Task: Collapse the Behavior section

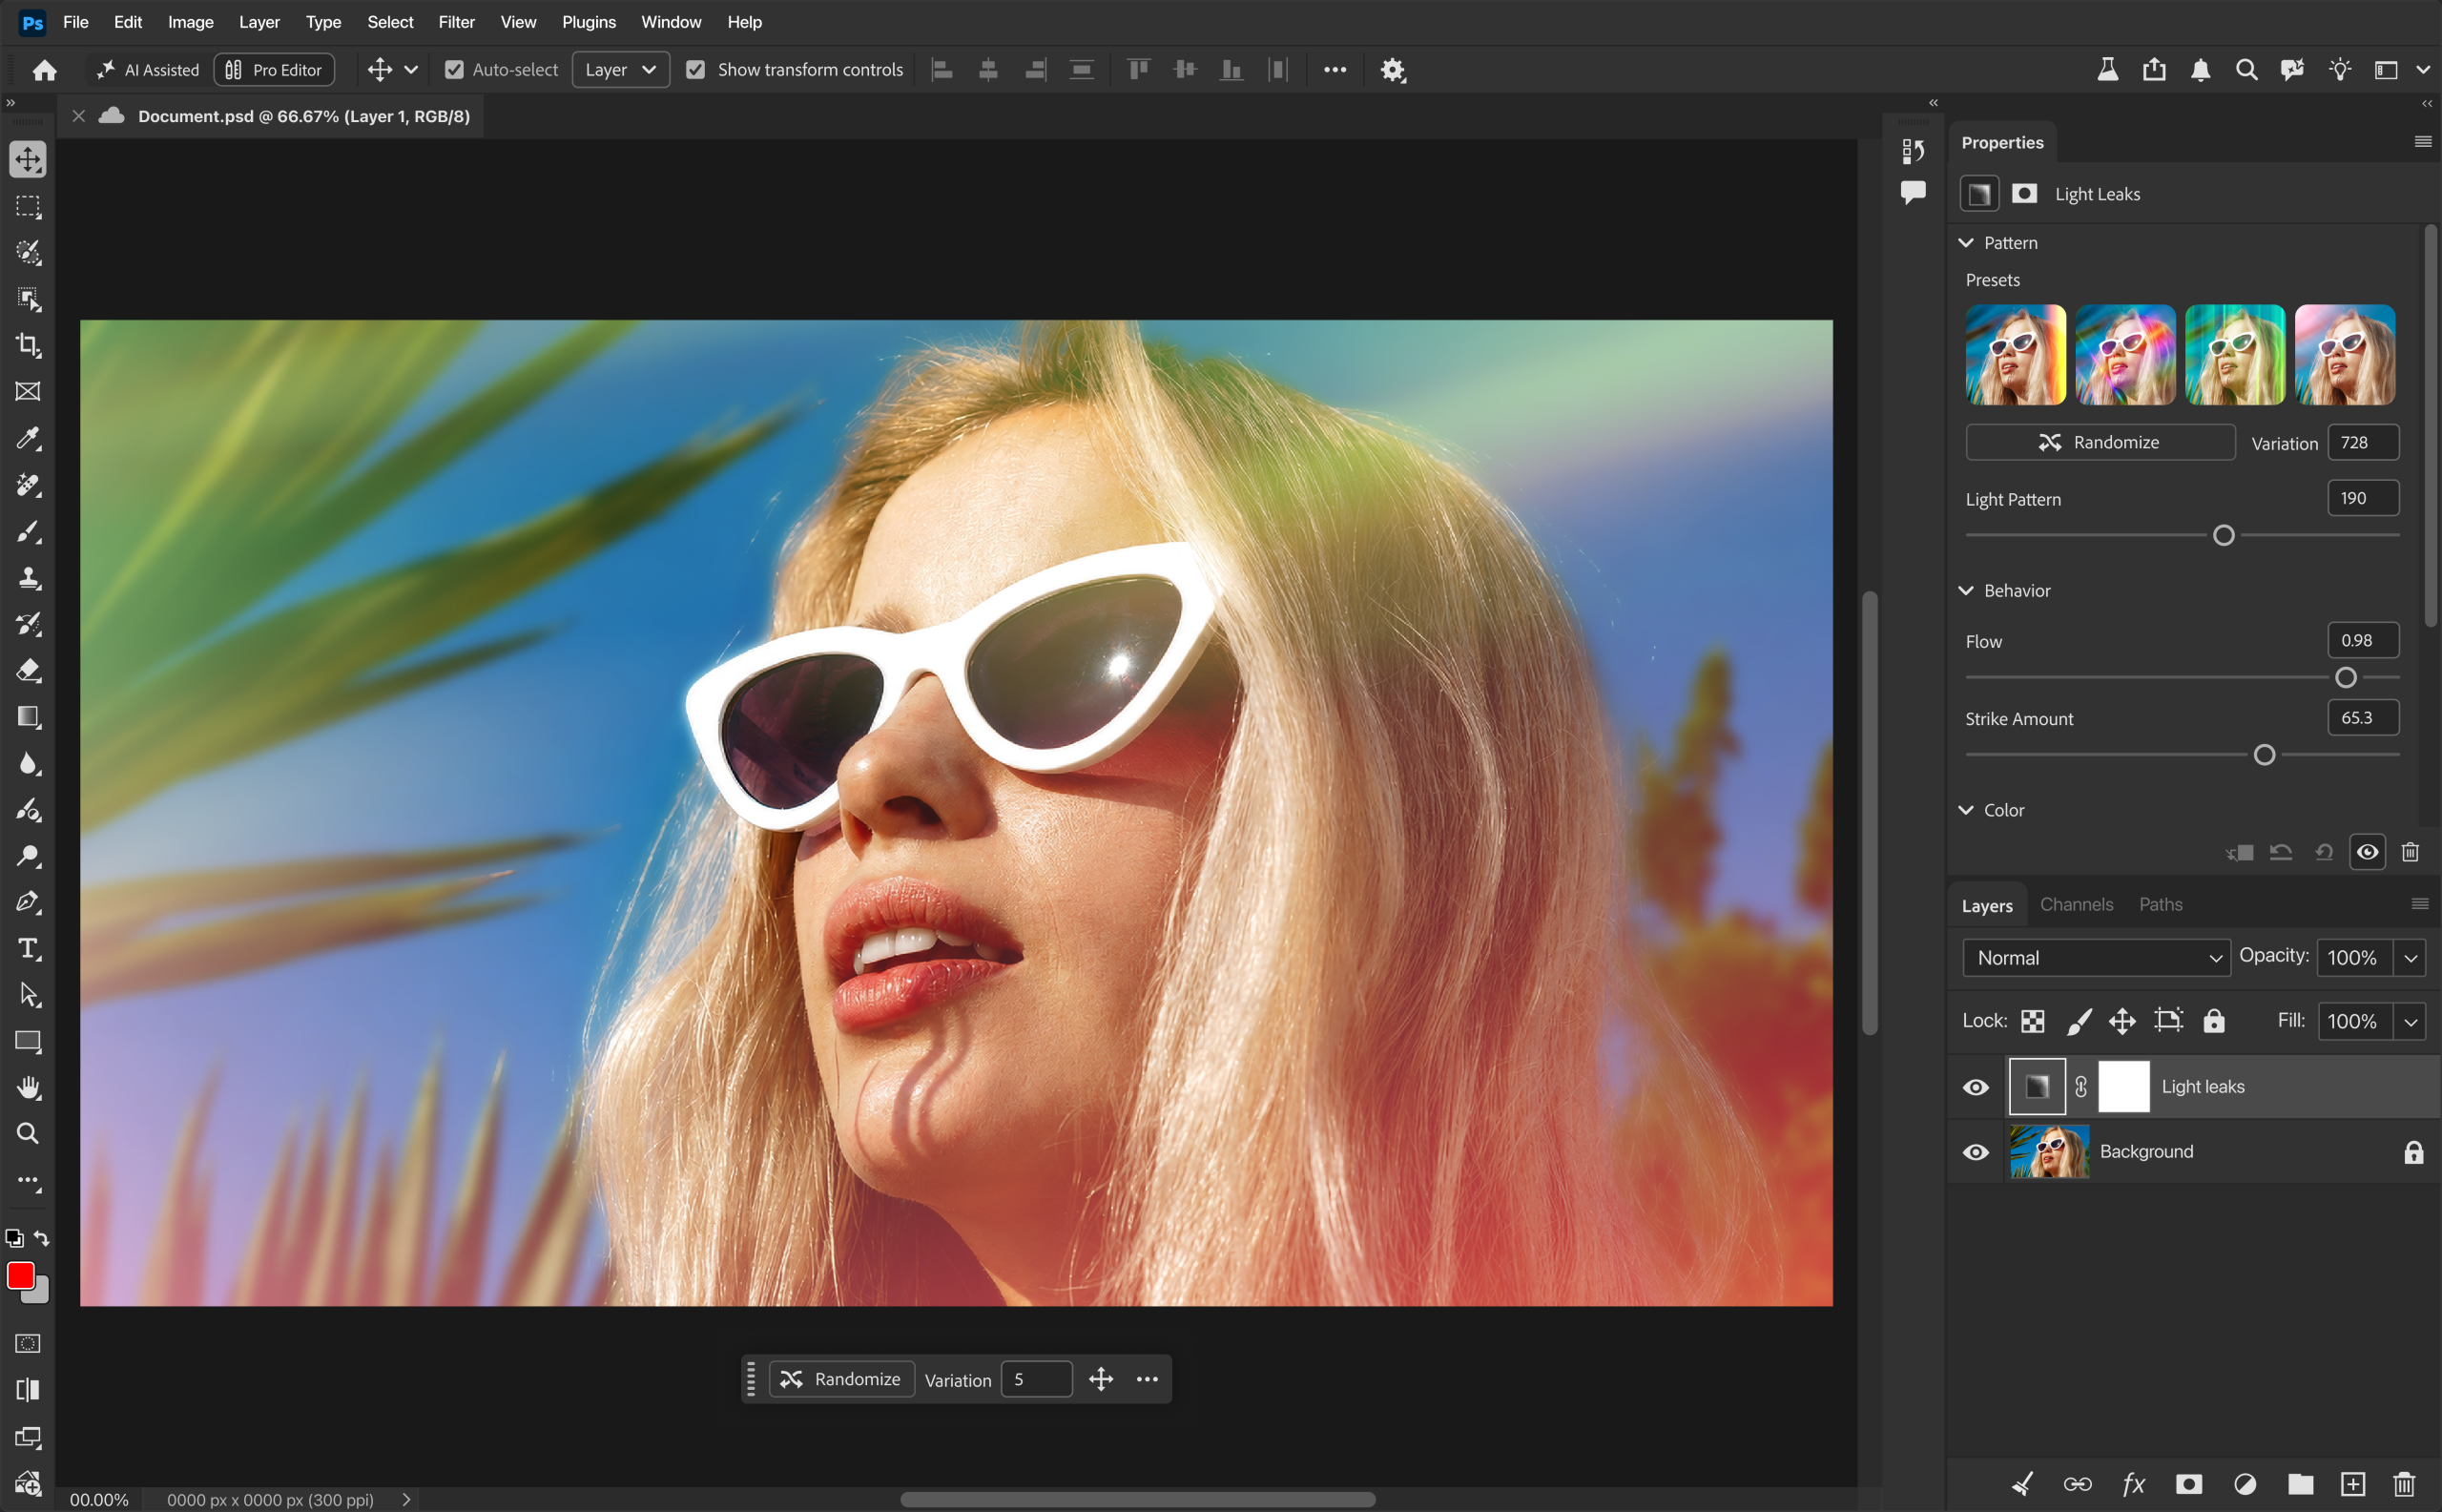Action: pos(1966,591)
